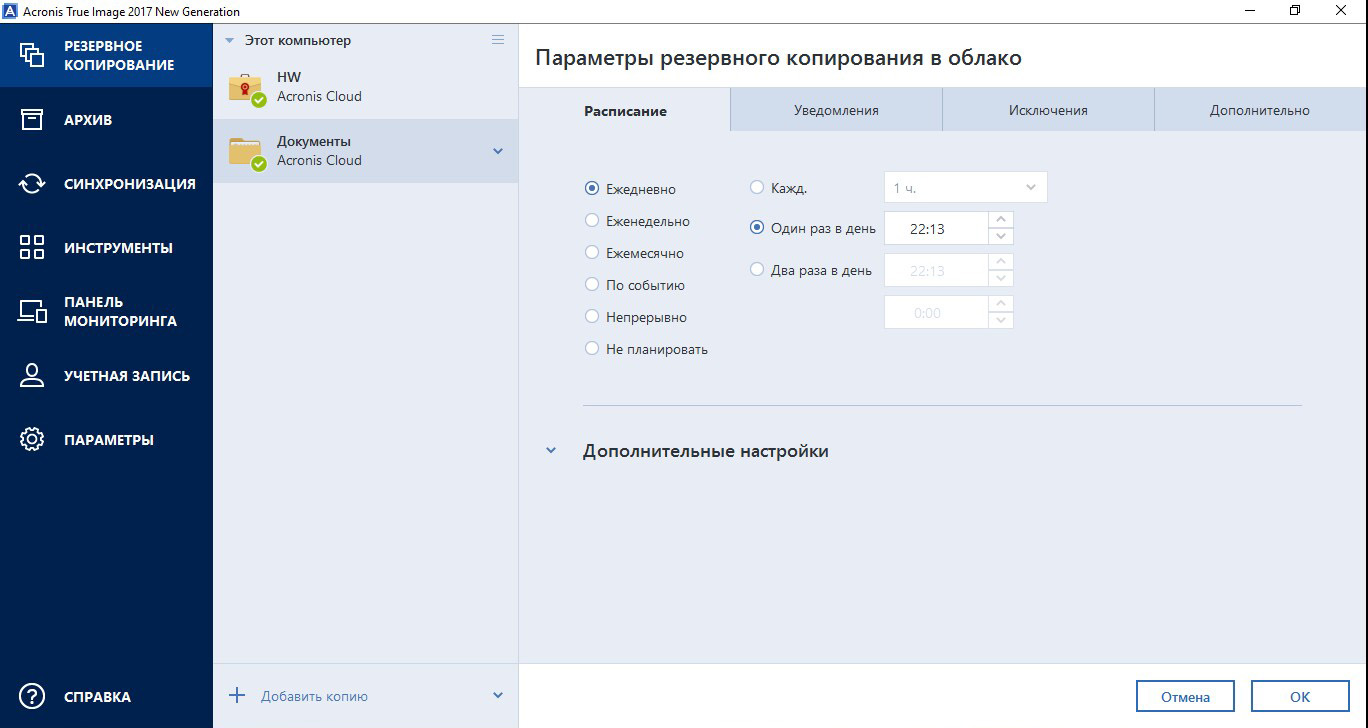Open the Добавить копию dropdown arrow
The image size is (1368, 728).
(x=498, y=696)
